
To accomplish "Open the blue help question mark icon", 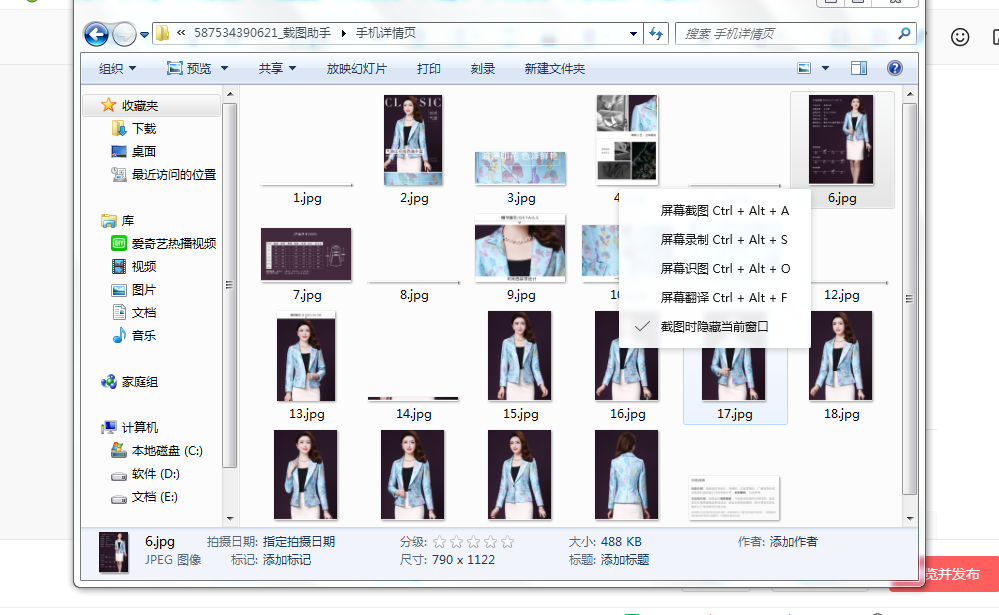I will click(895, 68).
